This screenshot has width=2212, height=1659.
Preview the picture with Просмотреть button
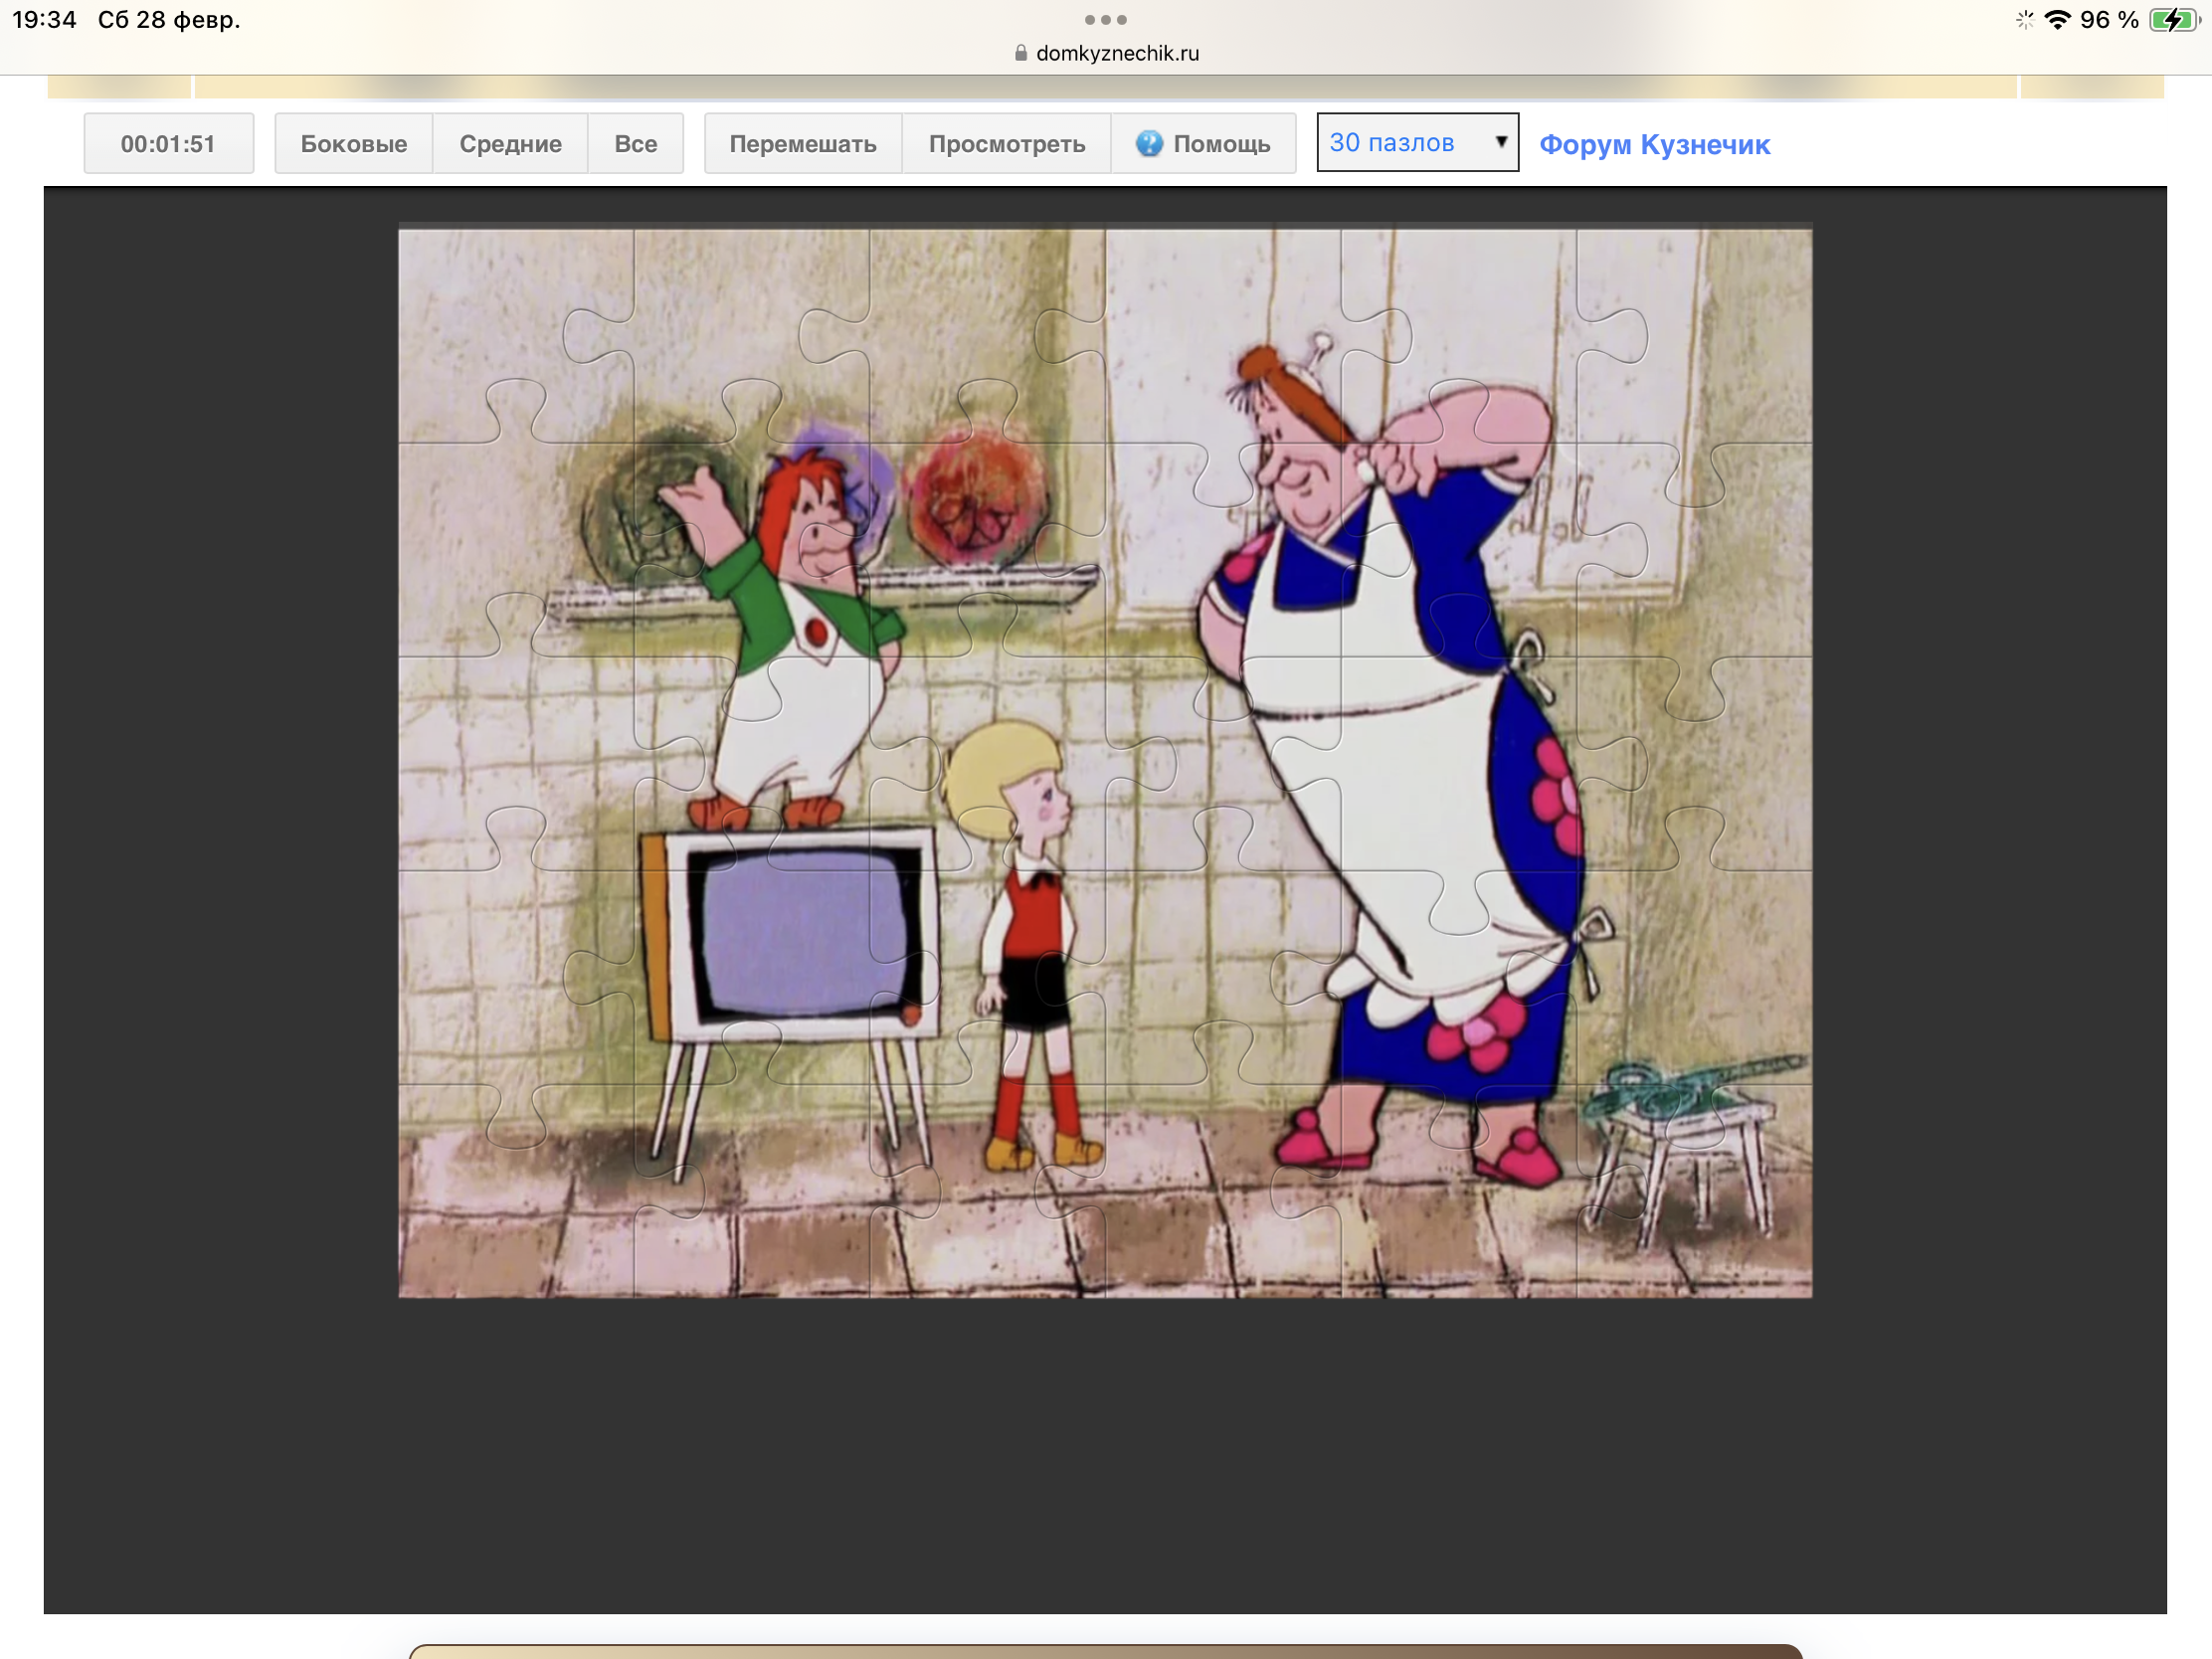[1006, 144]
